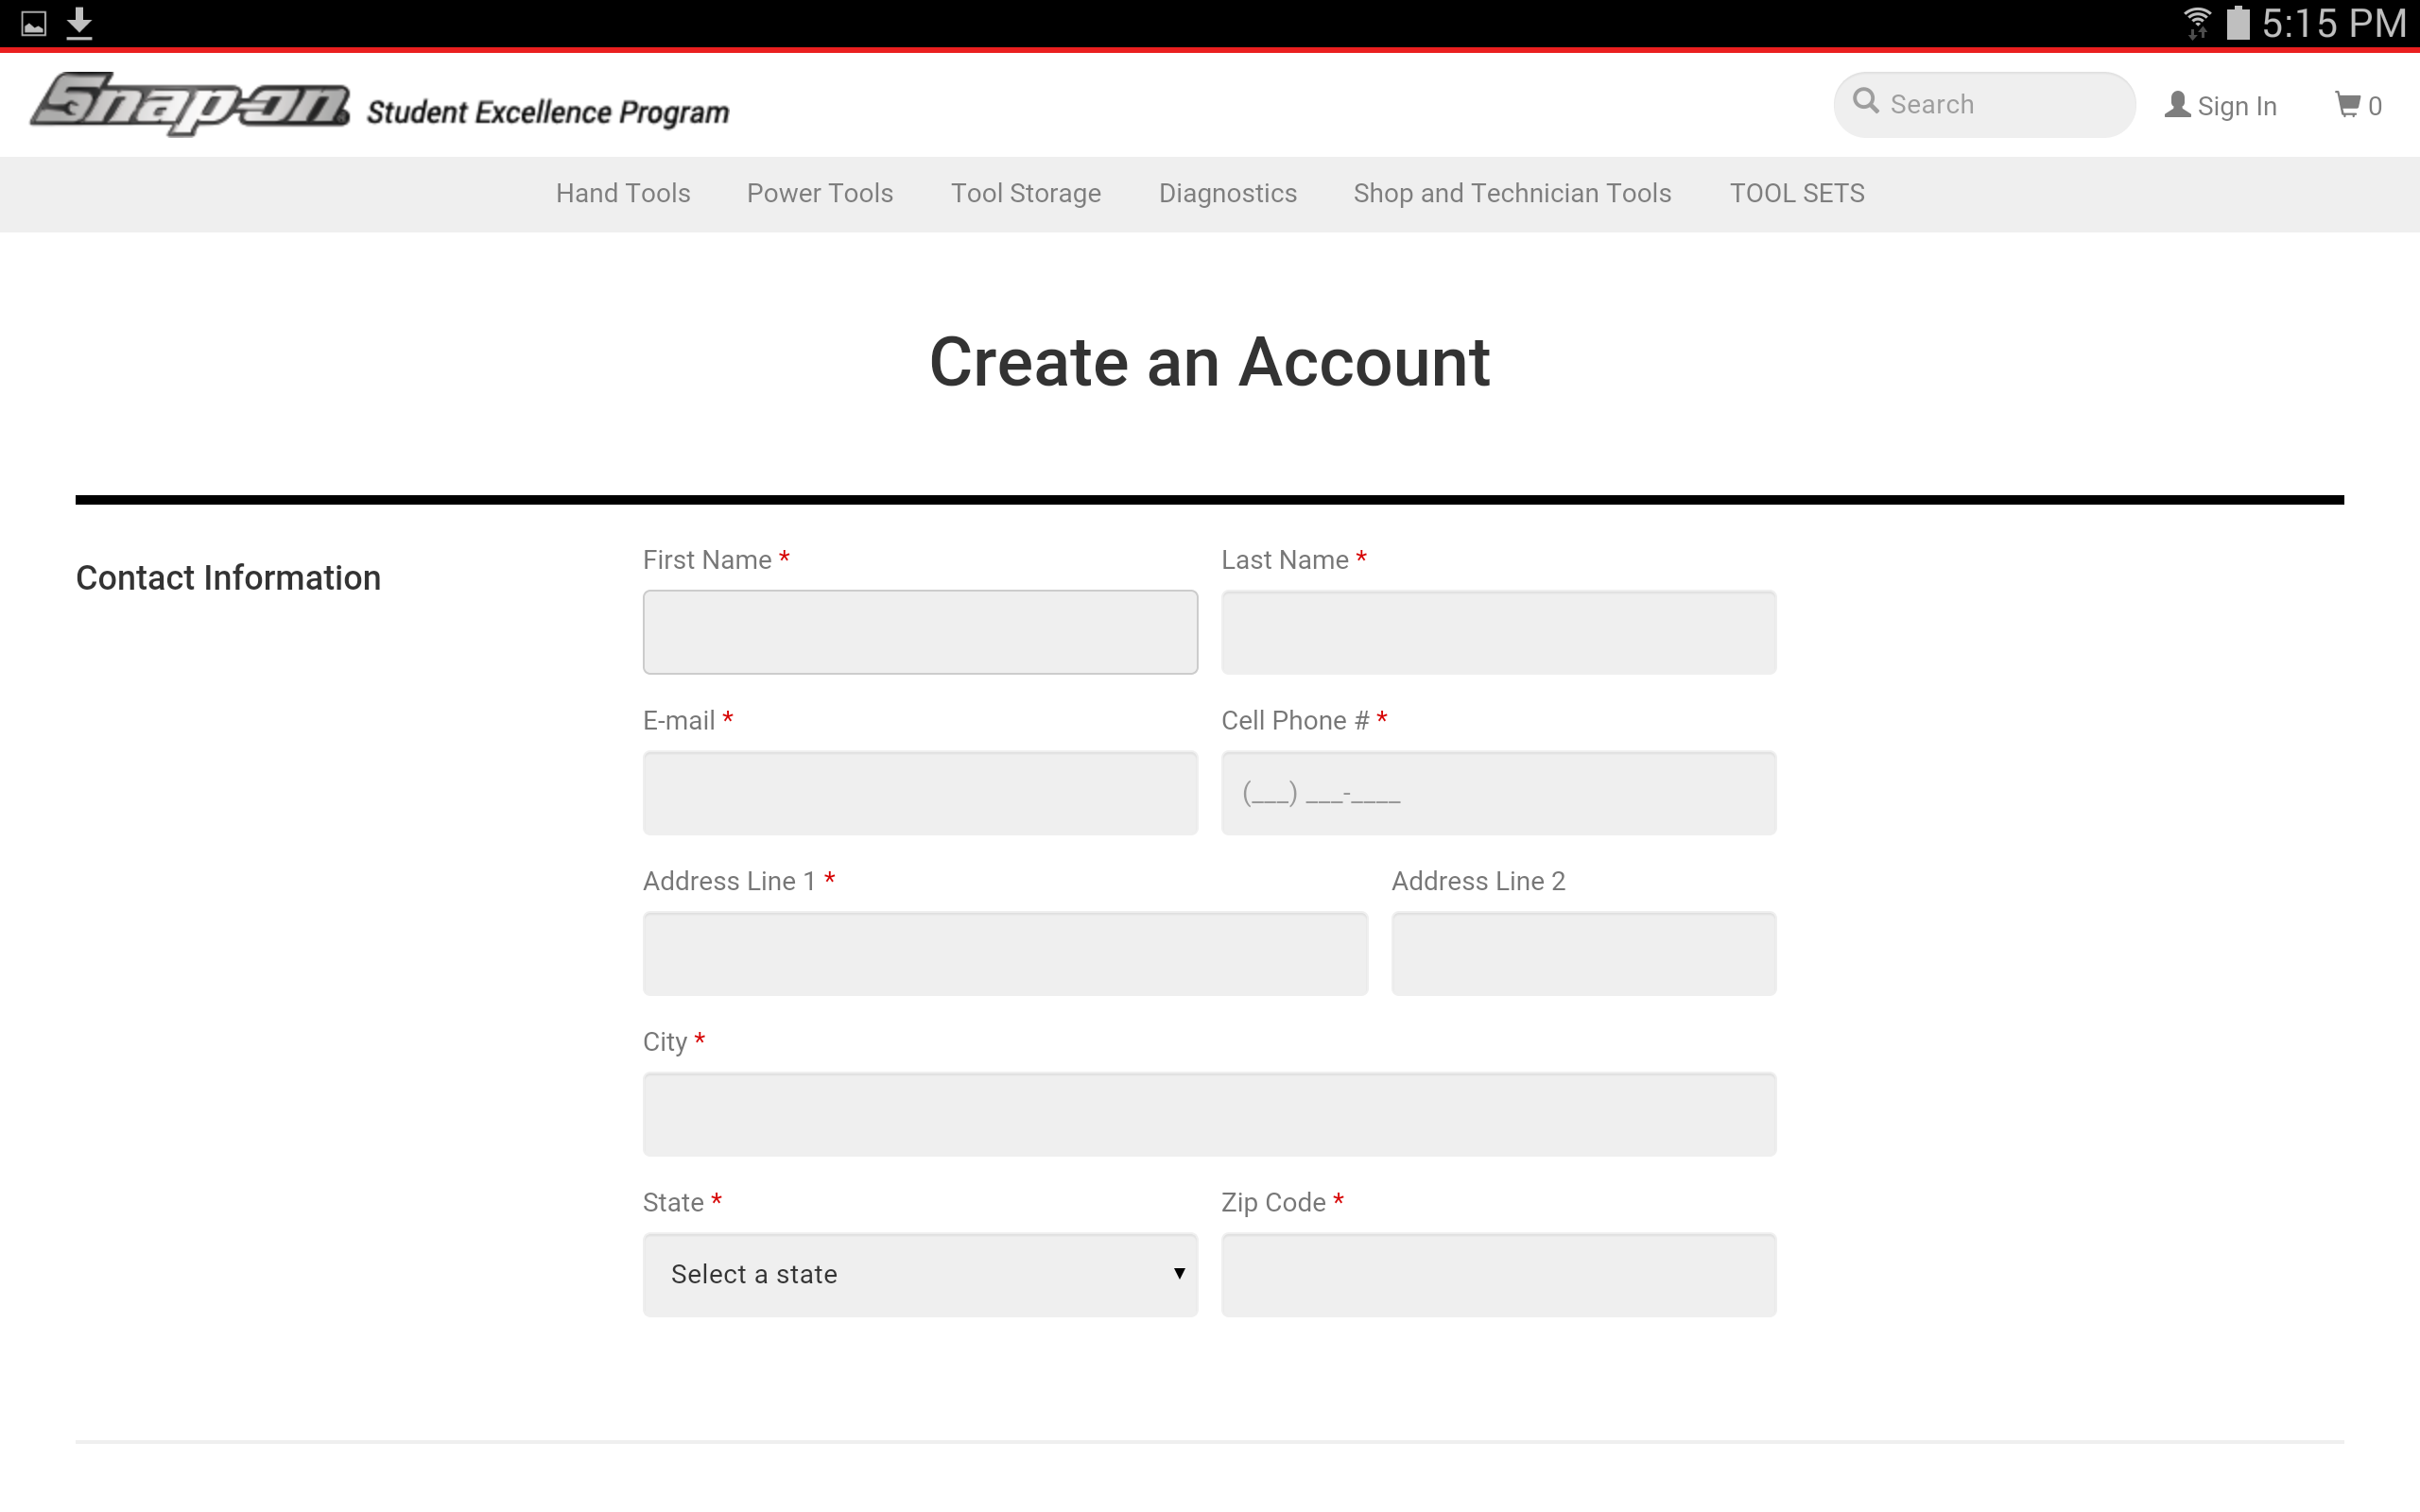
Task: Go to TOOL SETS category
Action: [x=1796, y=193]
